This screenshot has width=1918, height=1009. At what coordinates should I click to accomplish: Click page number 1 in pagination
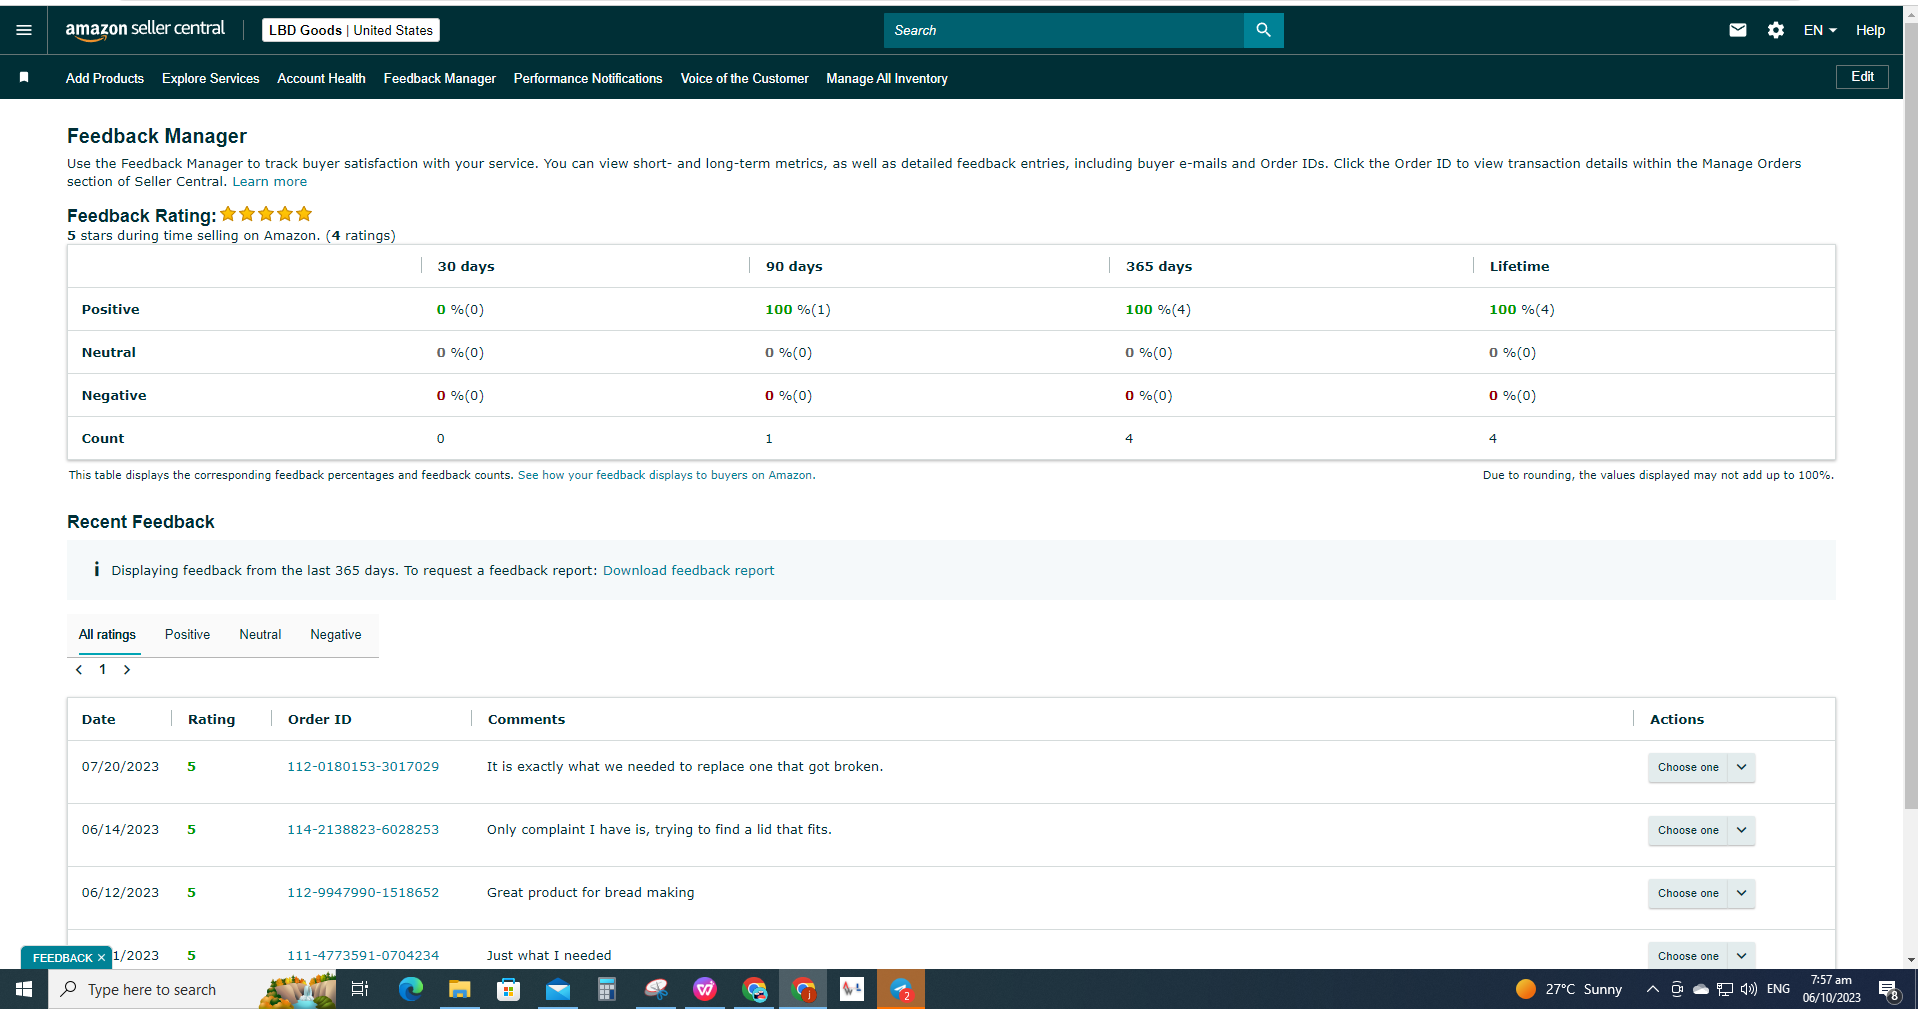pos(102,670)
